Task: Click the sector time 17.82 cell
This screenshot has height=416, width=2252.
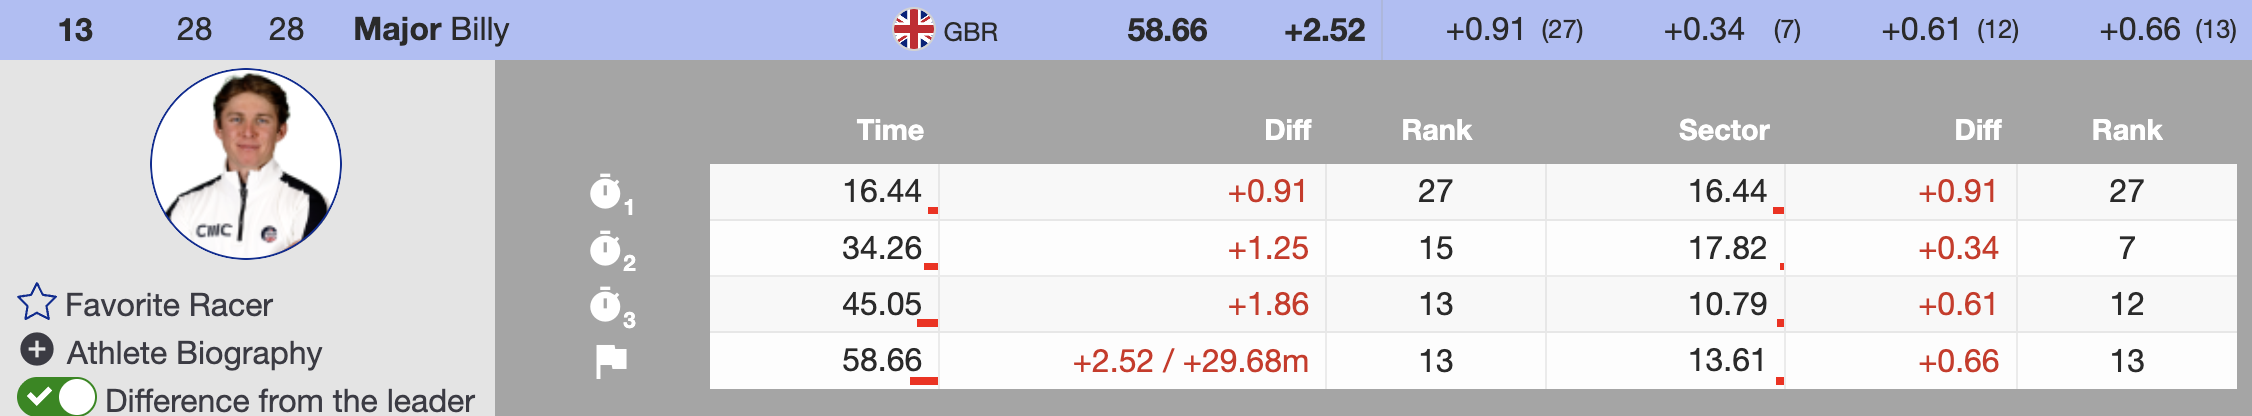Action: coord(1727,248)
